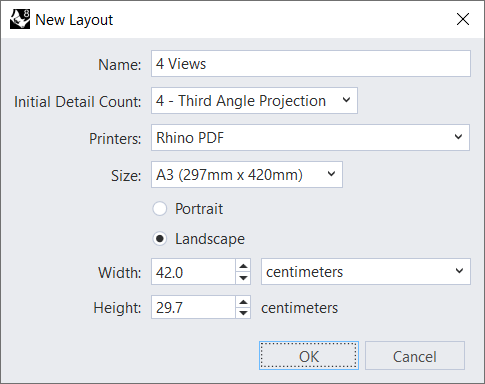Screen dimensions: 485x384
Task: Open the centimeters units dropdown
Action: [x=366, y=272]
